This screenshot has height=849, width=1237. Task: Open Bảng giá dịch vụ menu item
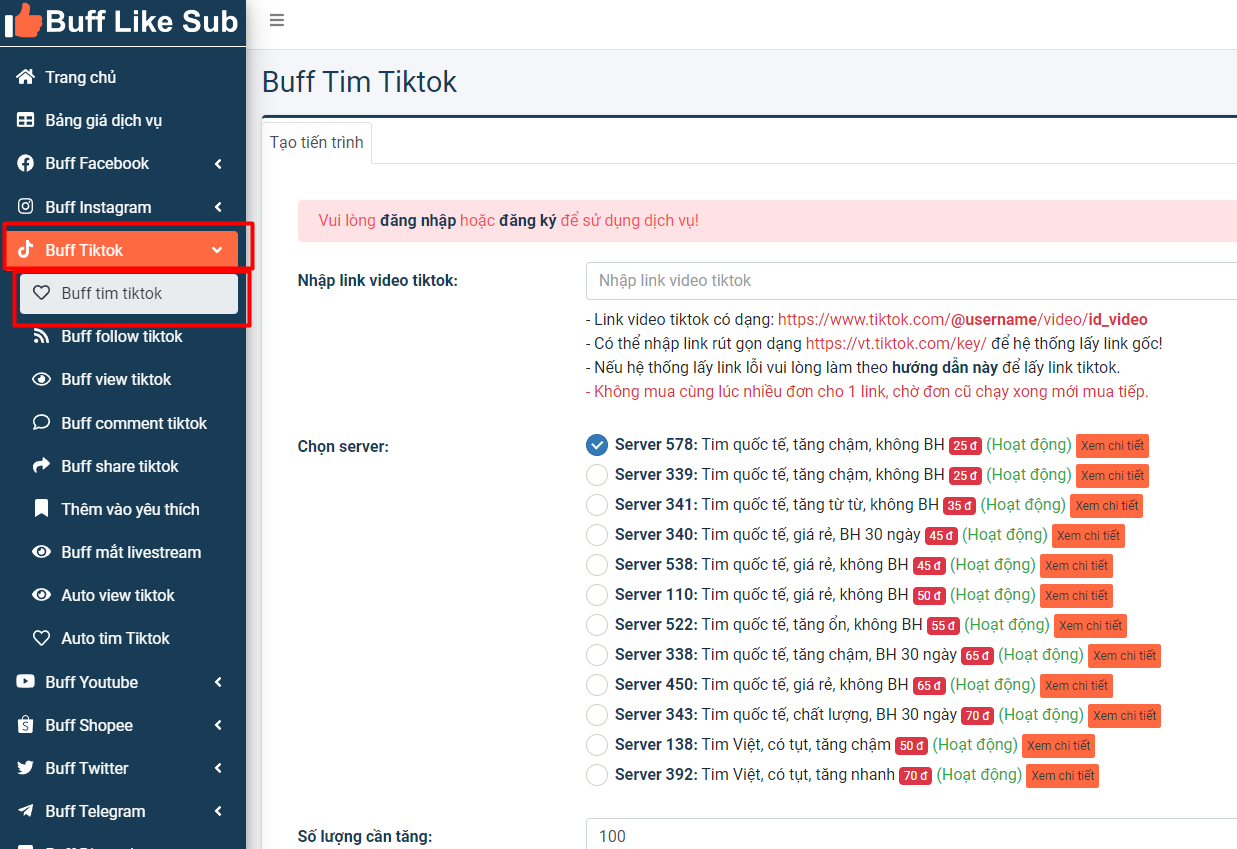(123, 120)
